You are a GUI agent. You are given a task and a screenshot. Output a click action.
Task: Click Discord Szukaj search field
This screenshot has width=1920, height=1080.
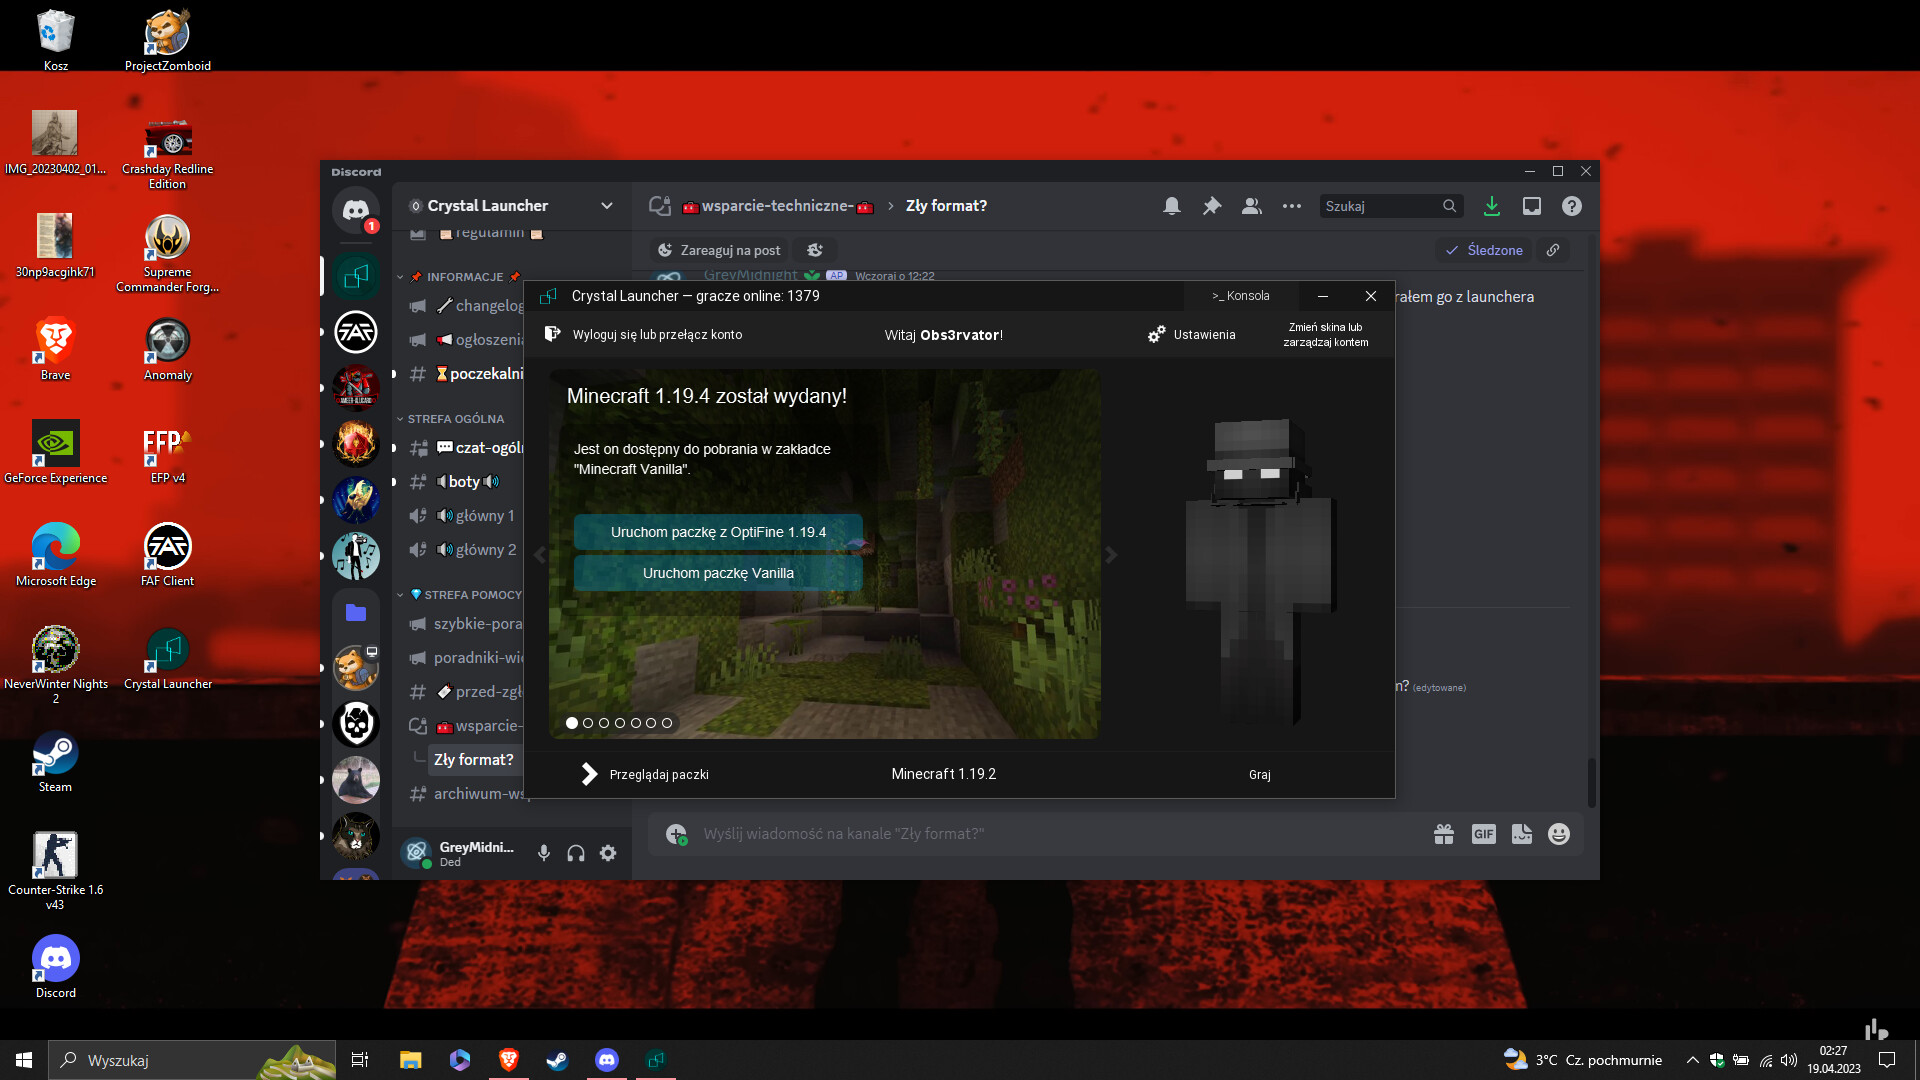pyautogui.click(x=1380, y=206)
